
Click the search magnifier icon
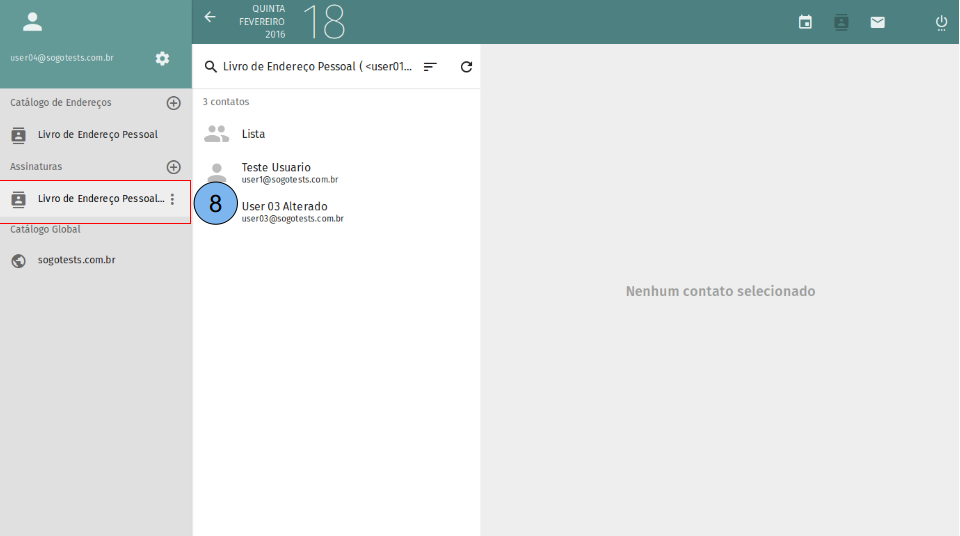point(210,67)
